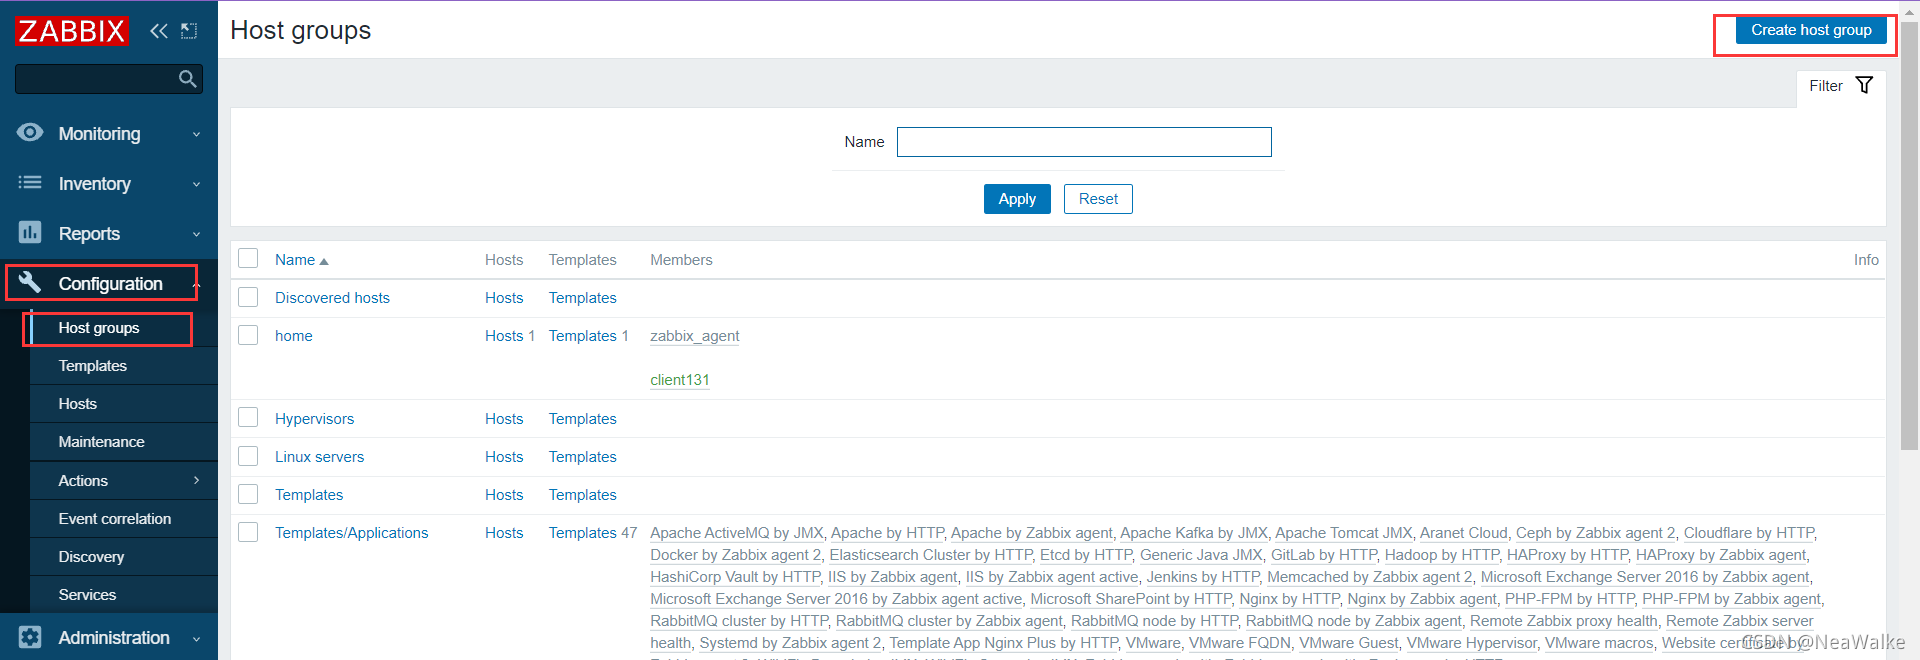This screenshot has width=1920, height=660.
Task: Check the Hypervisors row checkbox
Action: pos(248,417)
